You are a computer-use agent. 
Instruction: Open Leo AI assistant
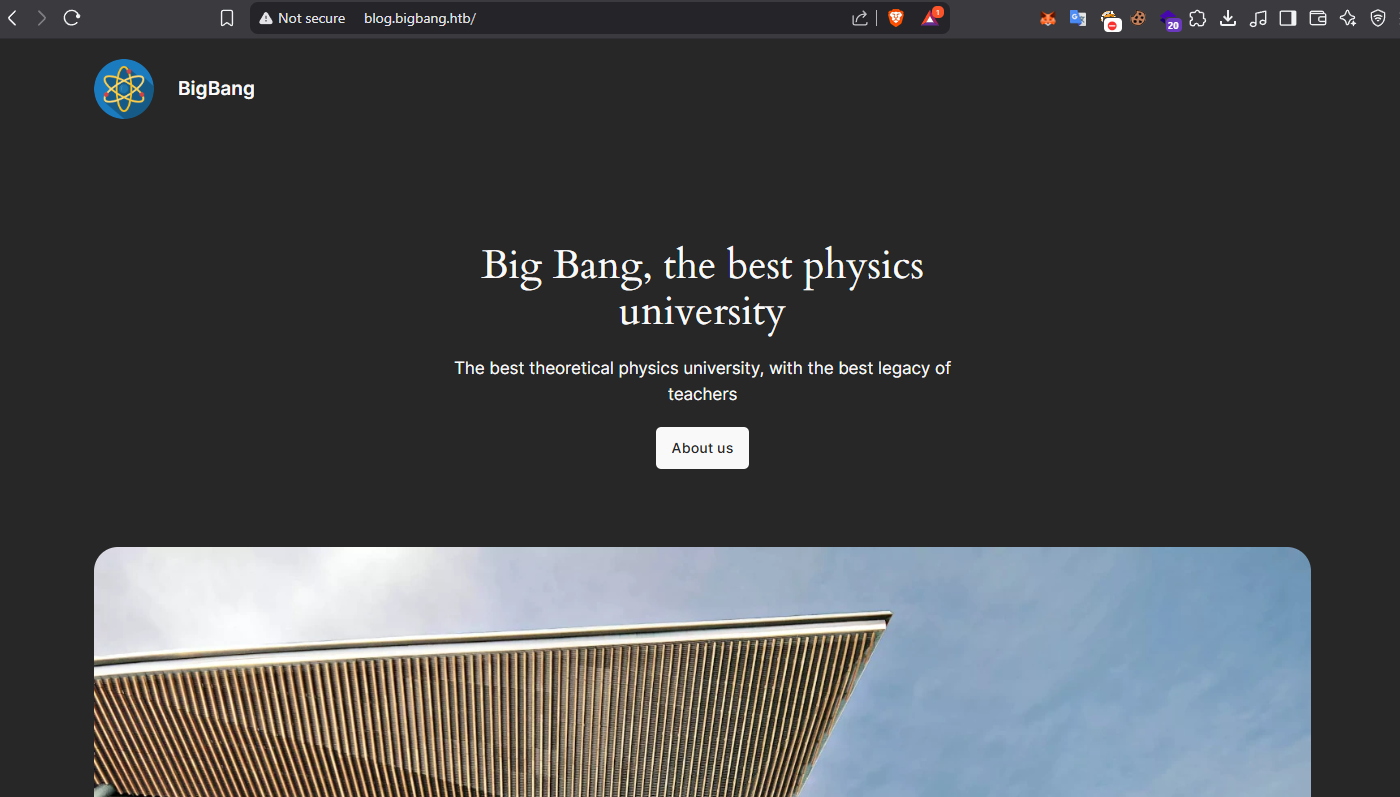[1347, 17]
